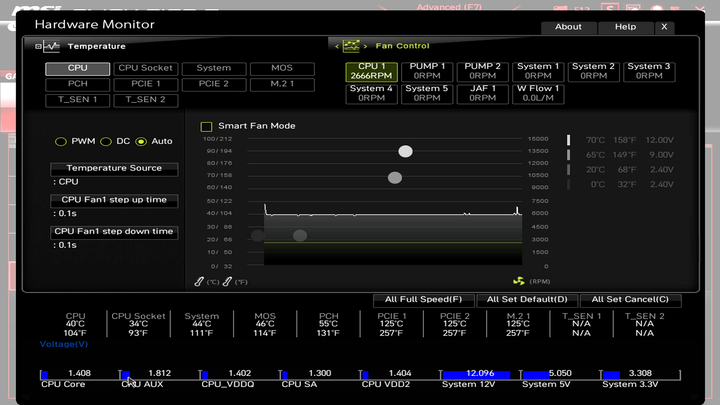Click fan curve point at 70°C
Screen dimensions: 720x405
click(x=395, y=178)
